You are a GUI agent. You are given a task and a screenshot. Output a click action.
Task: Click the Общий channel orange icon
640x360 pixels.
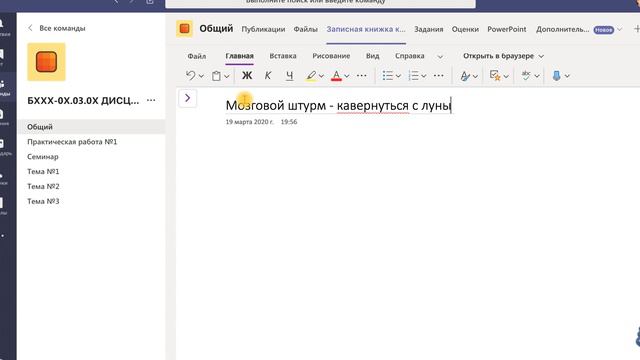click(x=184, y=29)
